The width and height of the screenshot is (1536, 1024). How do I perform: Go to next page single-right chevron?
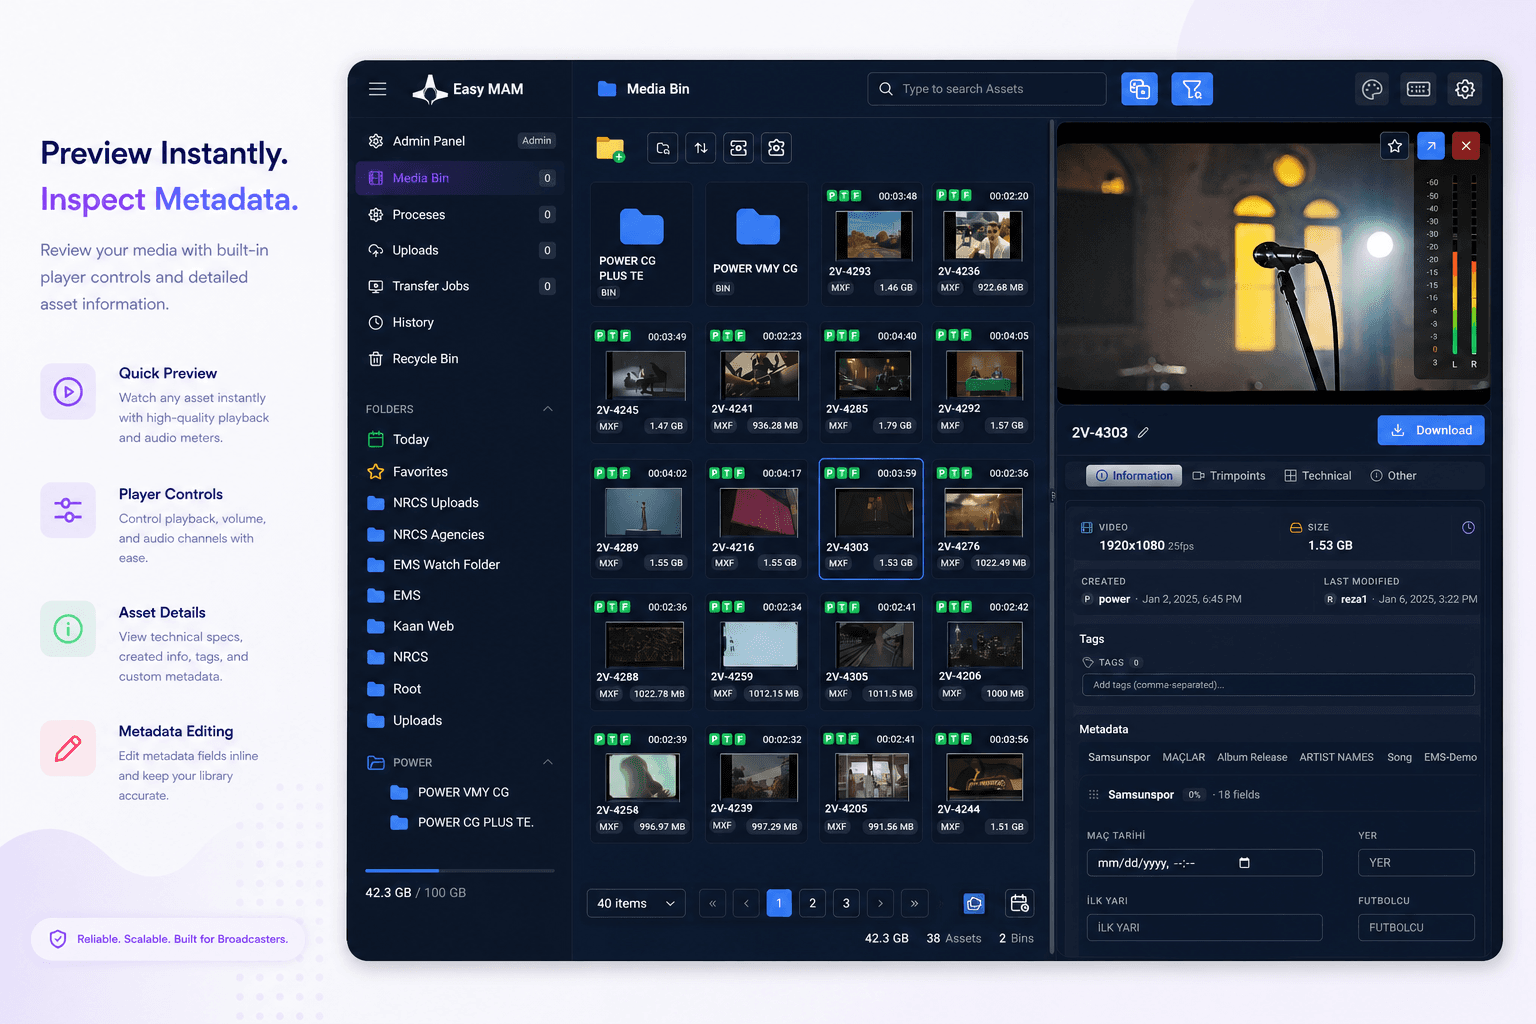[880, 903]
